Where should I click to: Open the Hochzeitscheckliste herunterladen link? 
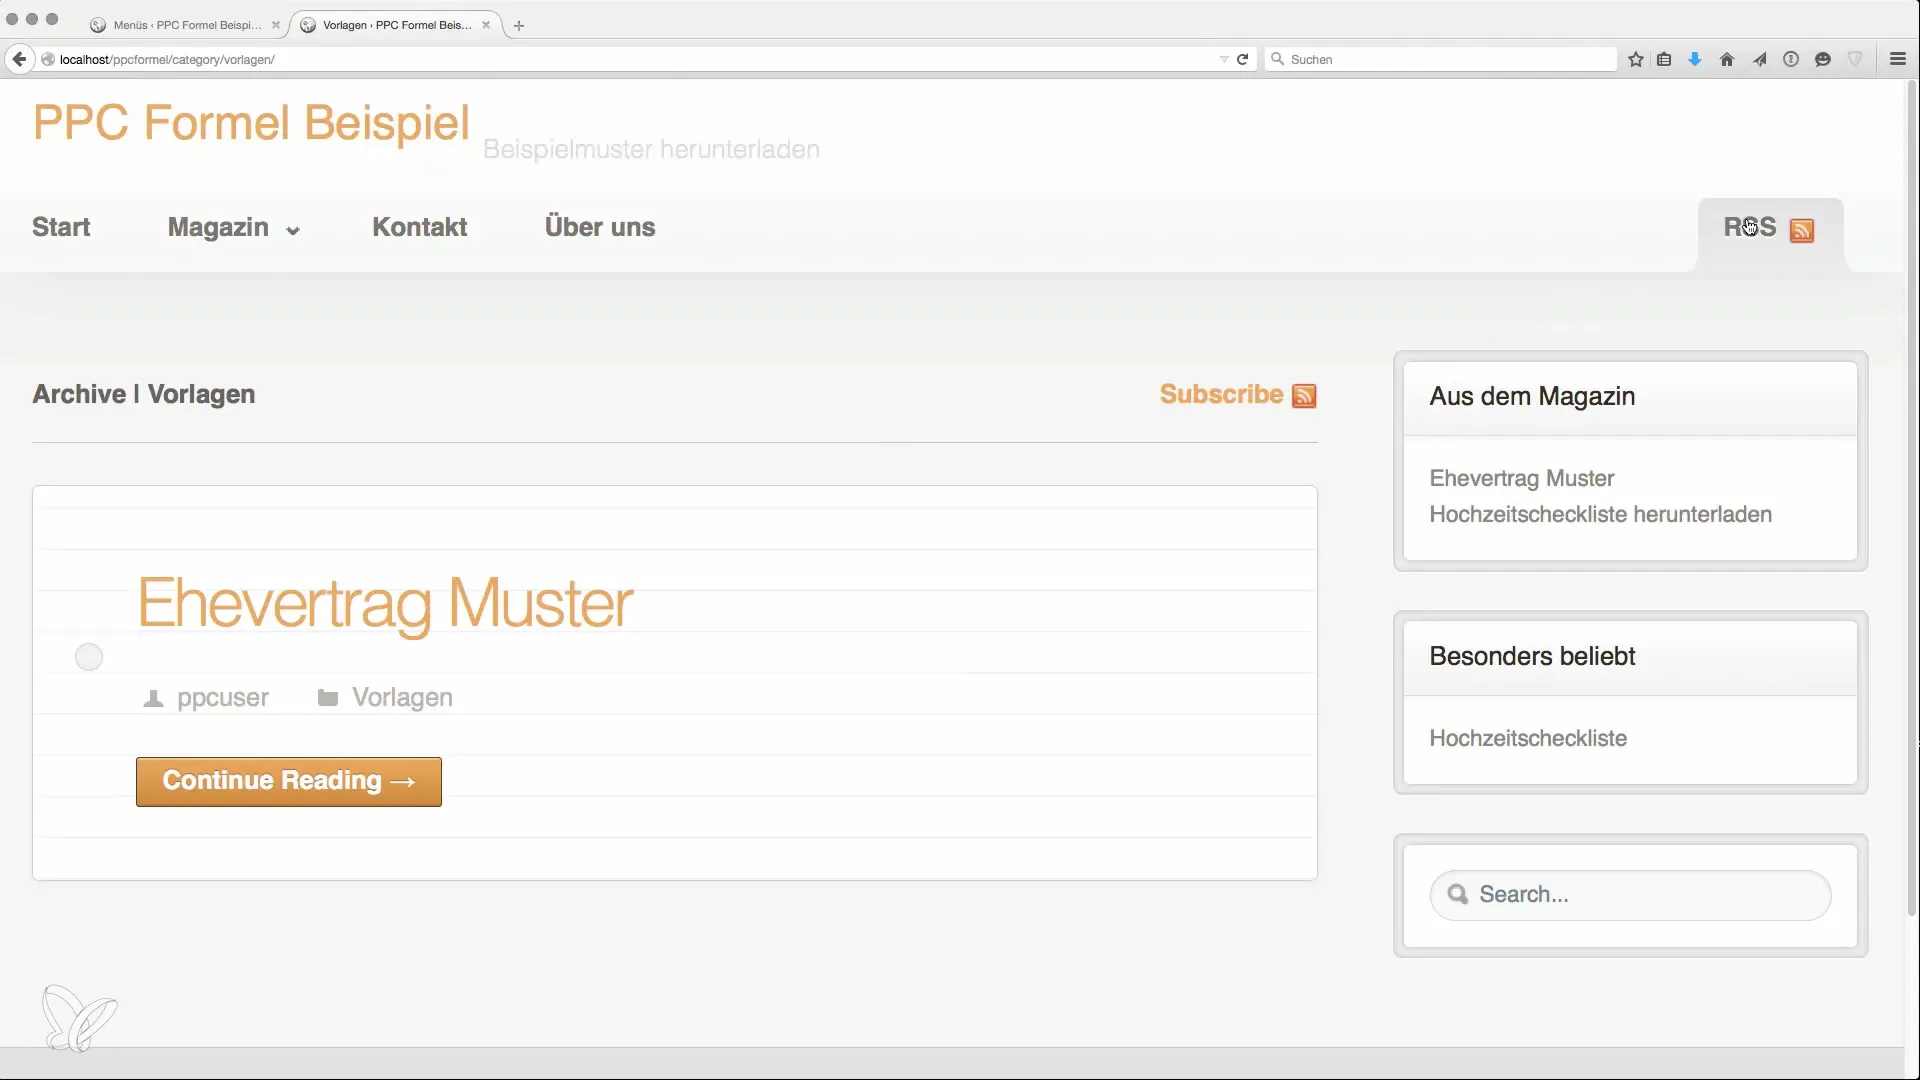(1600, 514)
